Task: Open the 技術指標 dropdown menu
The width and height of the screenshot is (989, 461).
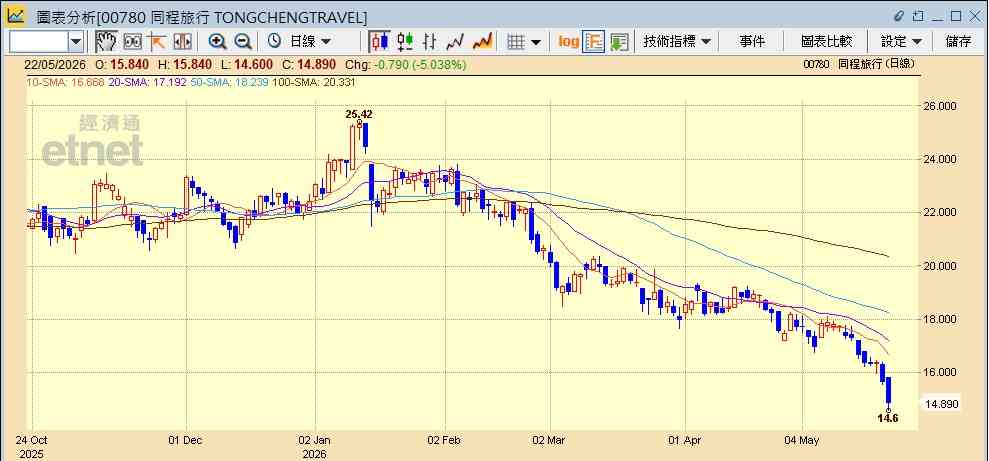Action: (x=677, y=42)
